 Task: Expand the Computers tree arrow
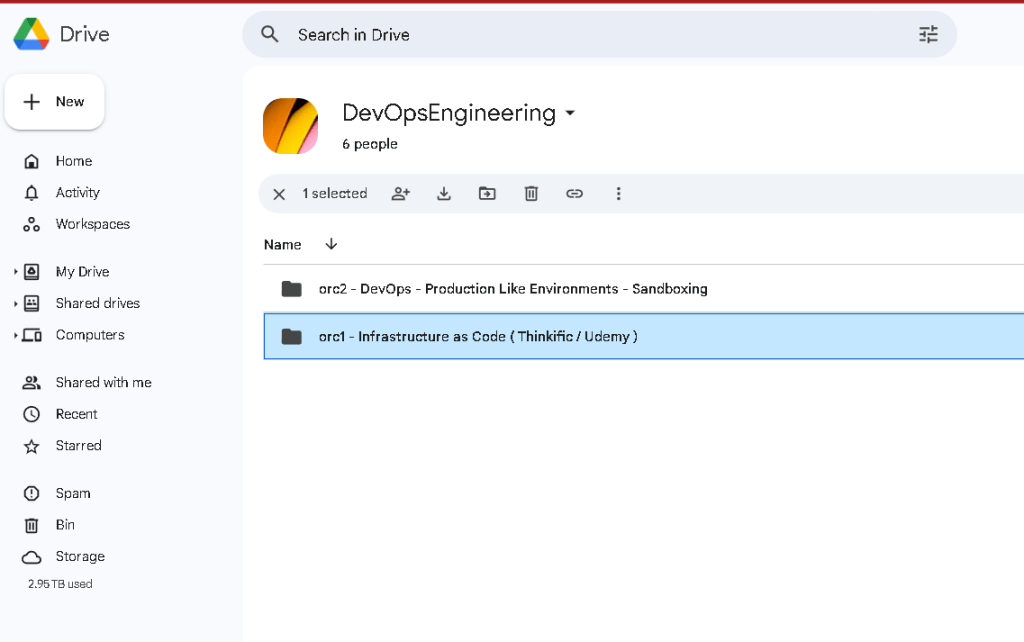[15, 335]
